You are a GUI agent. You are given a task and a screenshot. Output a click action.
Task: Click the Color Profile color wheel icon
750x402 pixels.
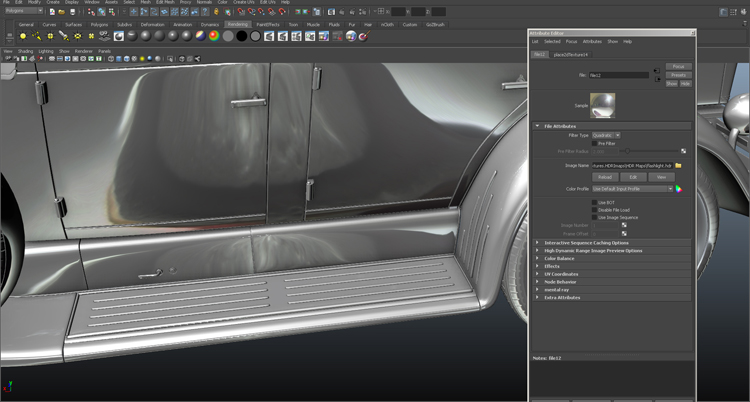tap(678, 188)
